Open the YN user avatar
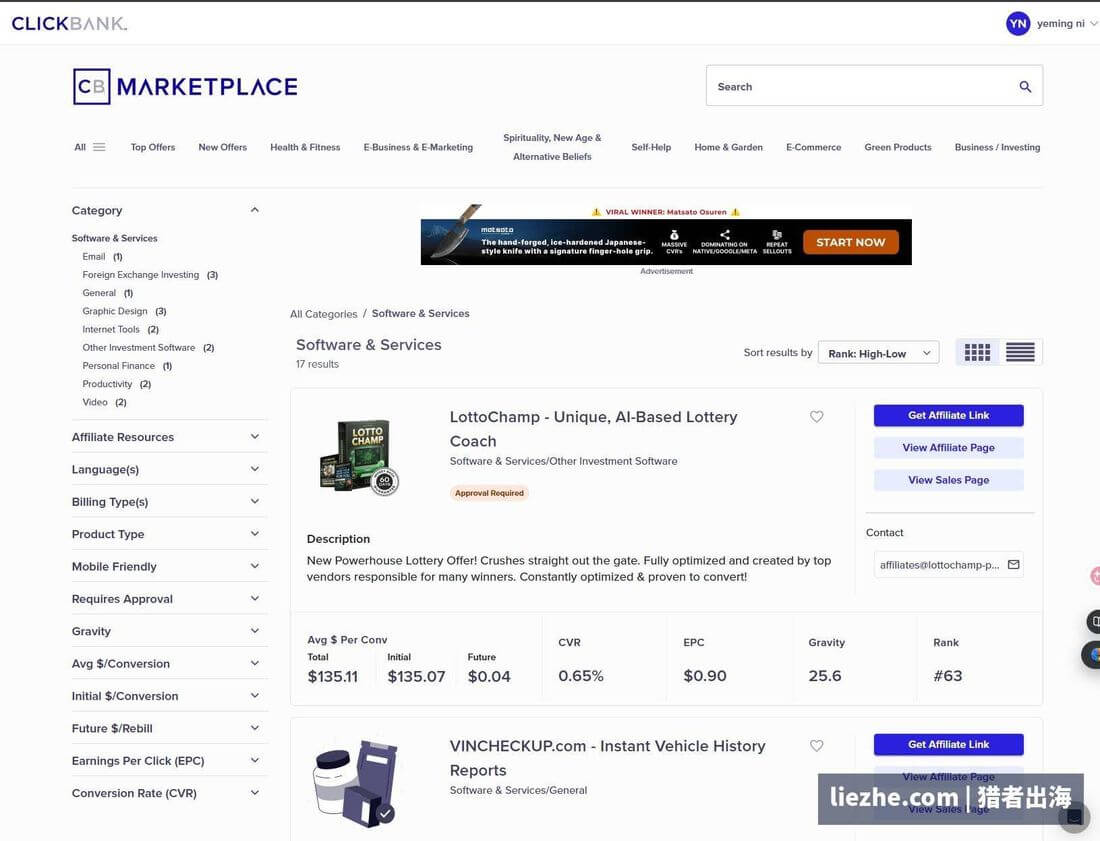Viewport: 1100px width, 841px height. pos(1017,23)
